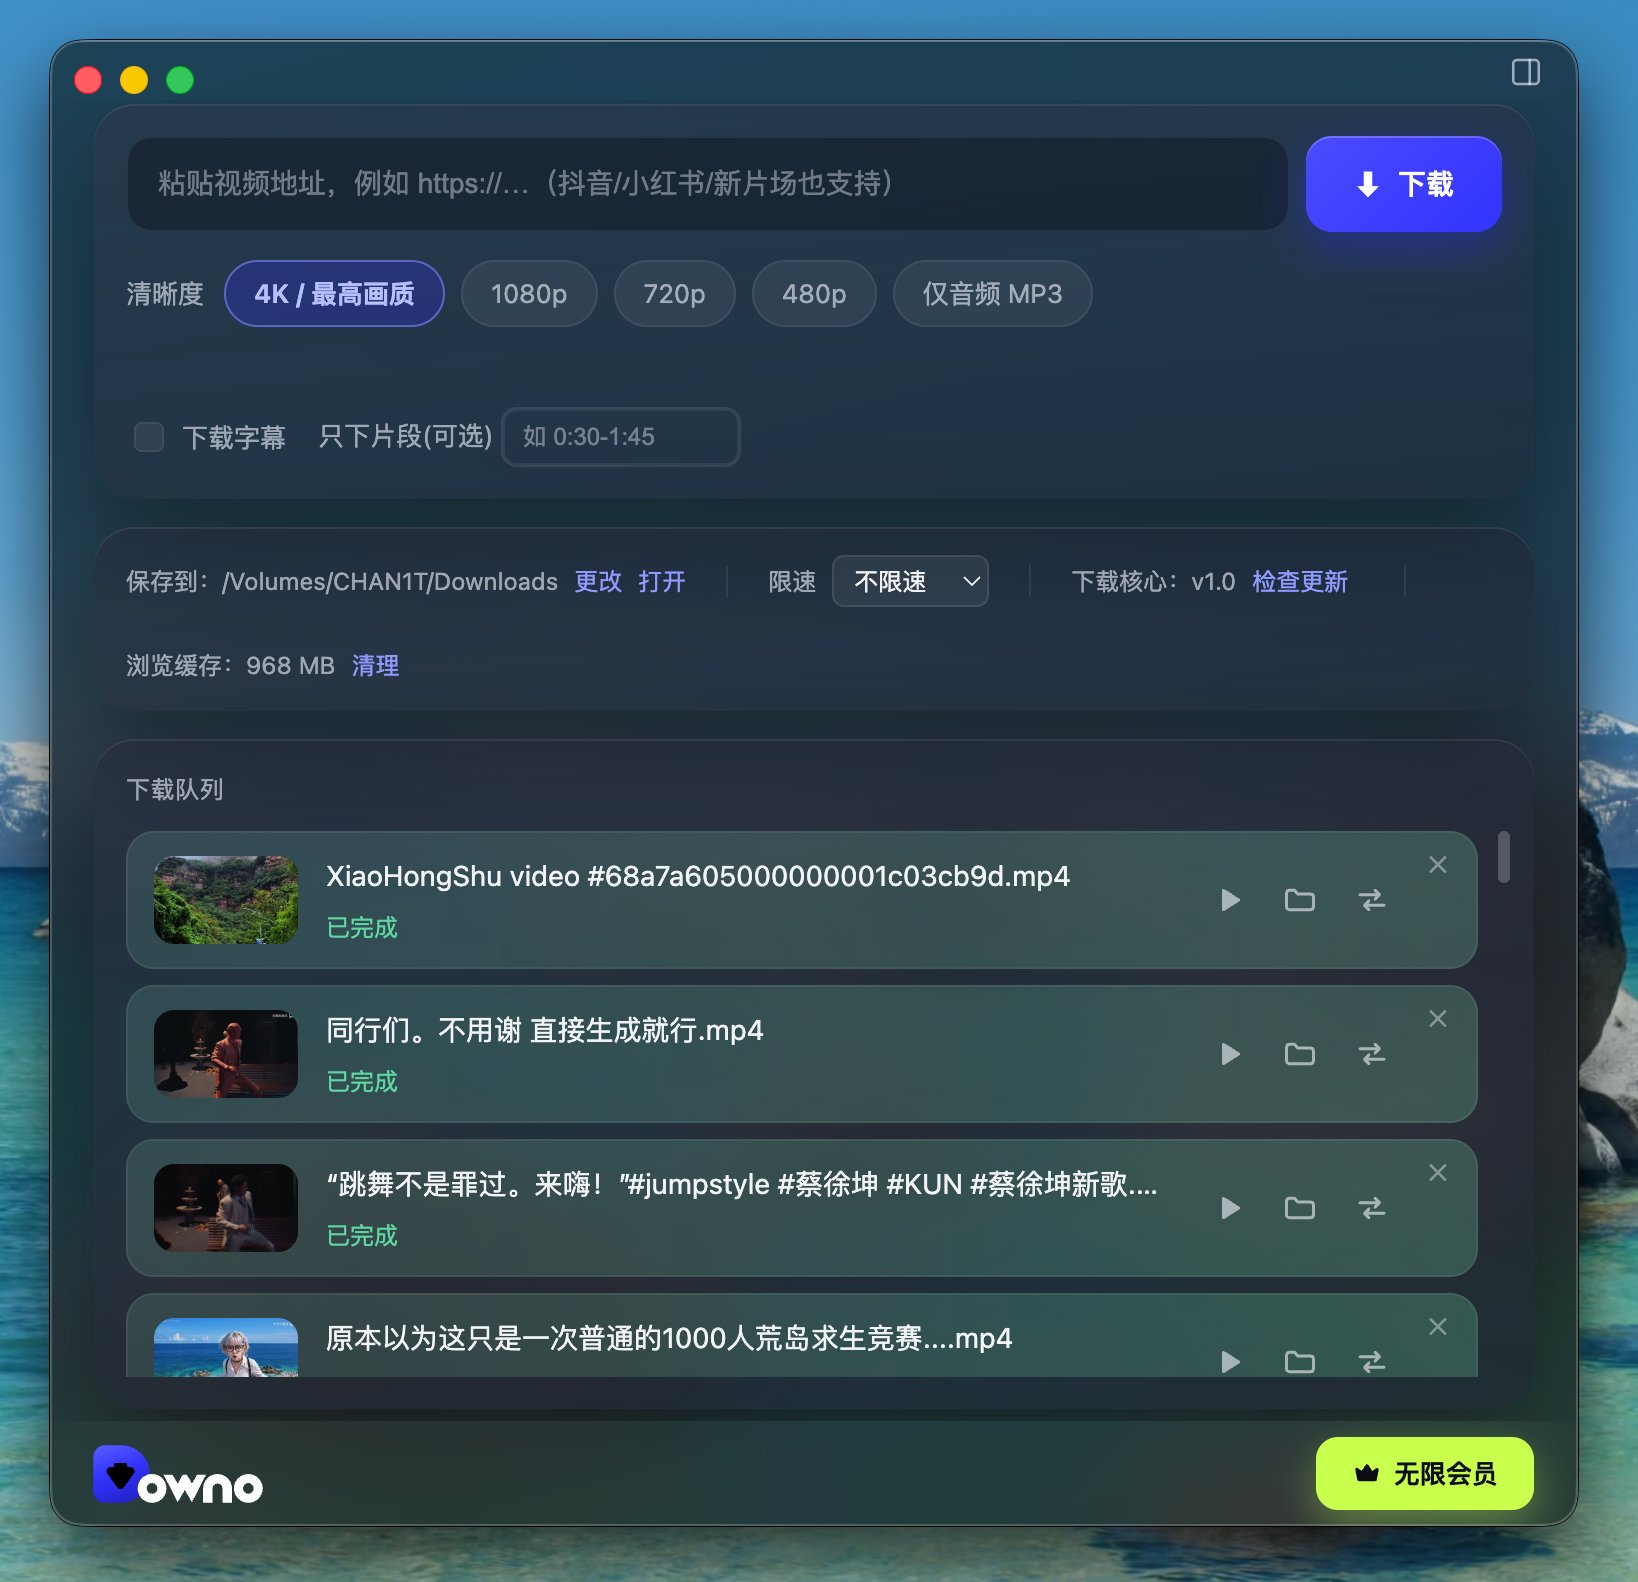
Task: Click the Downo logo
Action: (x=178, y=1475)
